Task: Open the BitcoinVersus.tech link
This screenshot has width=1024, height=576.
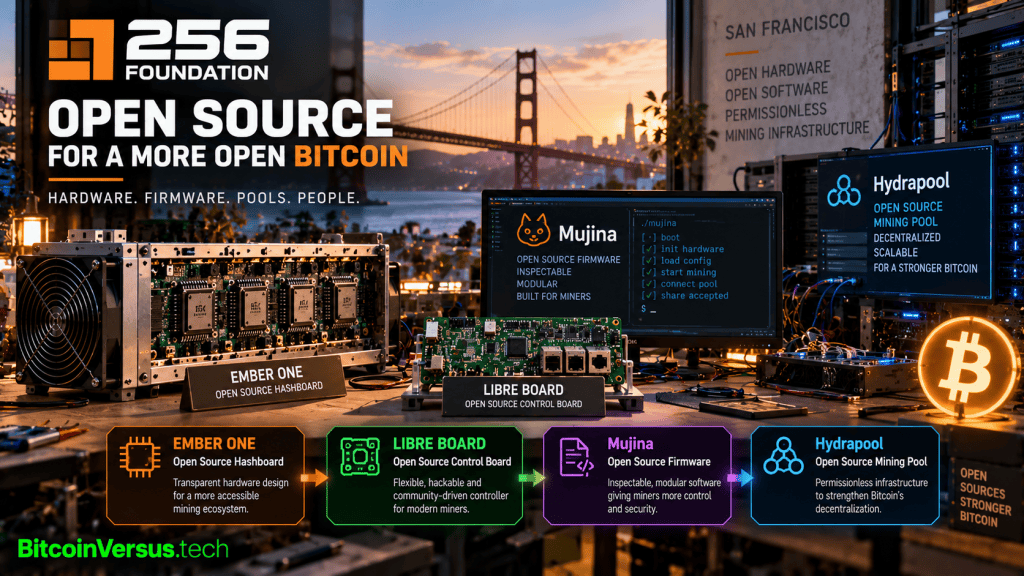Action: tap(123, 549)
